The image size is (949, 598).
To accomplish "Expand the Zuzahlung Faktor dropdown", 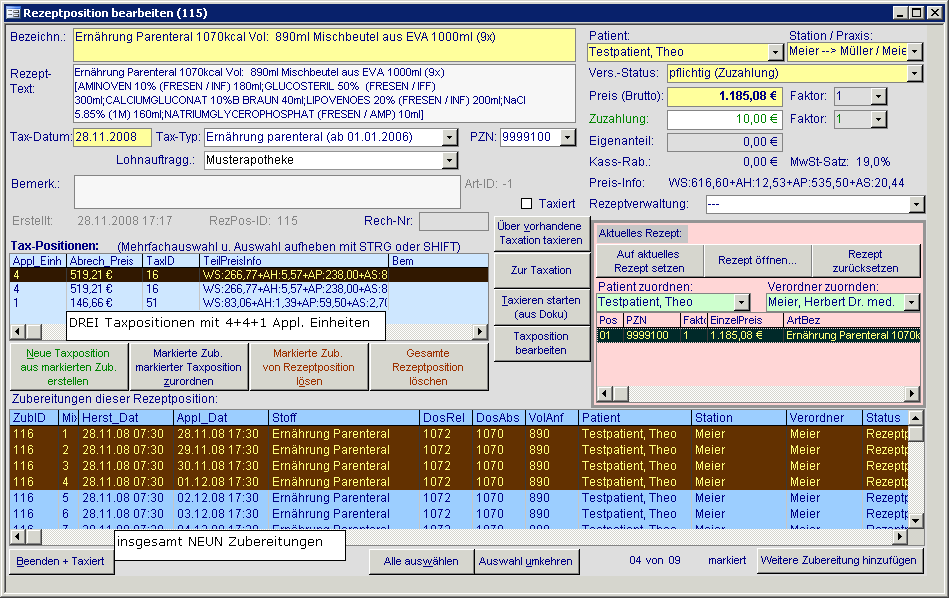I will click(x=878, y=119).
